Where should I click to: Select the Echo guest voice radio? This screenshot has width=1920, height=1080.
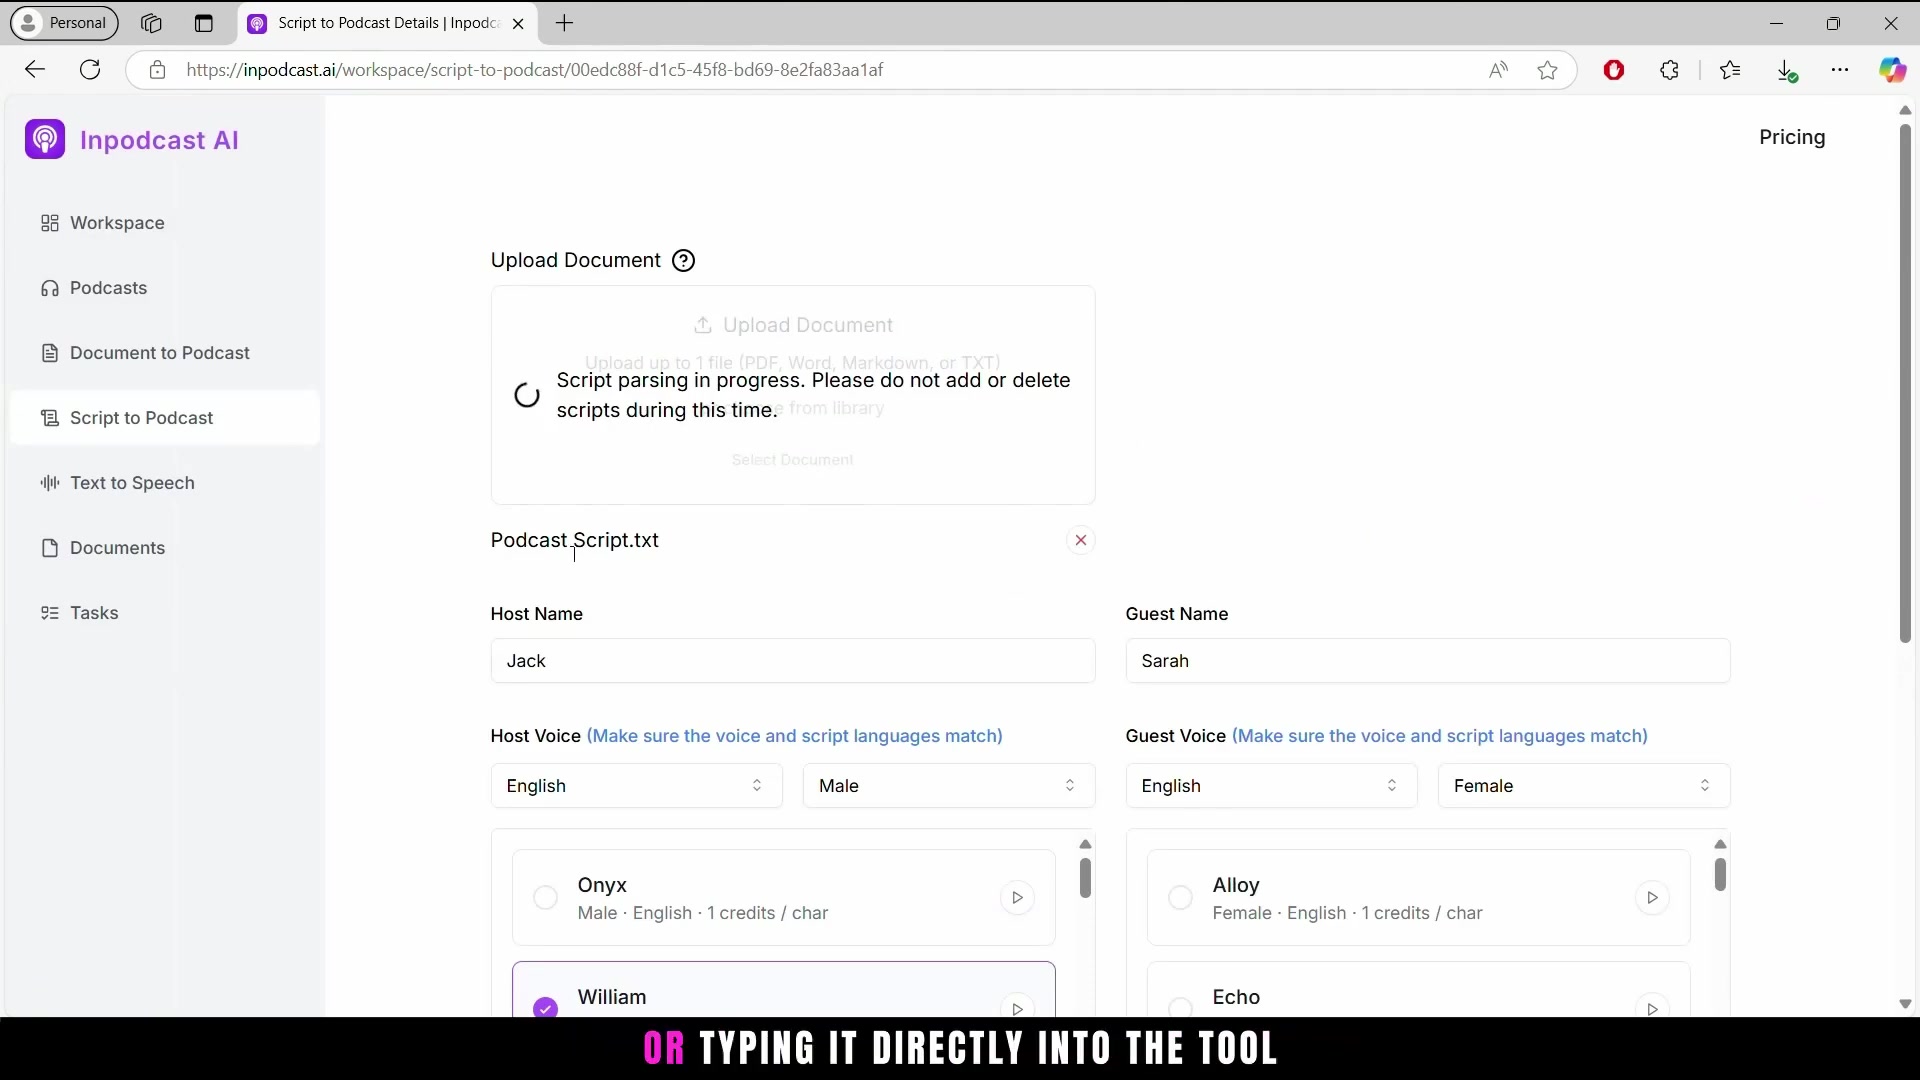tap(1180, 1008)
